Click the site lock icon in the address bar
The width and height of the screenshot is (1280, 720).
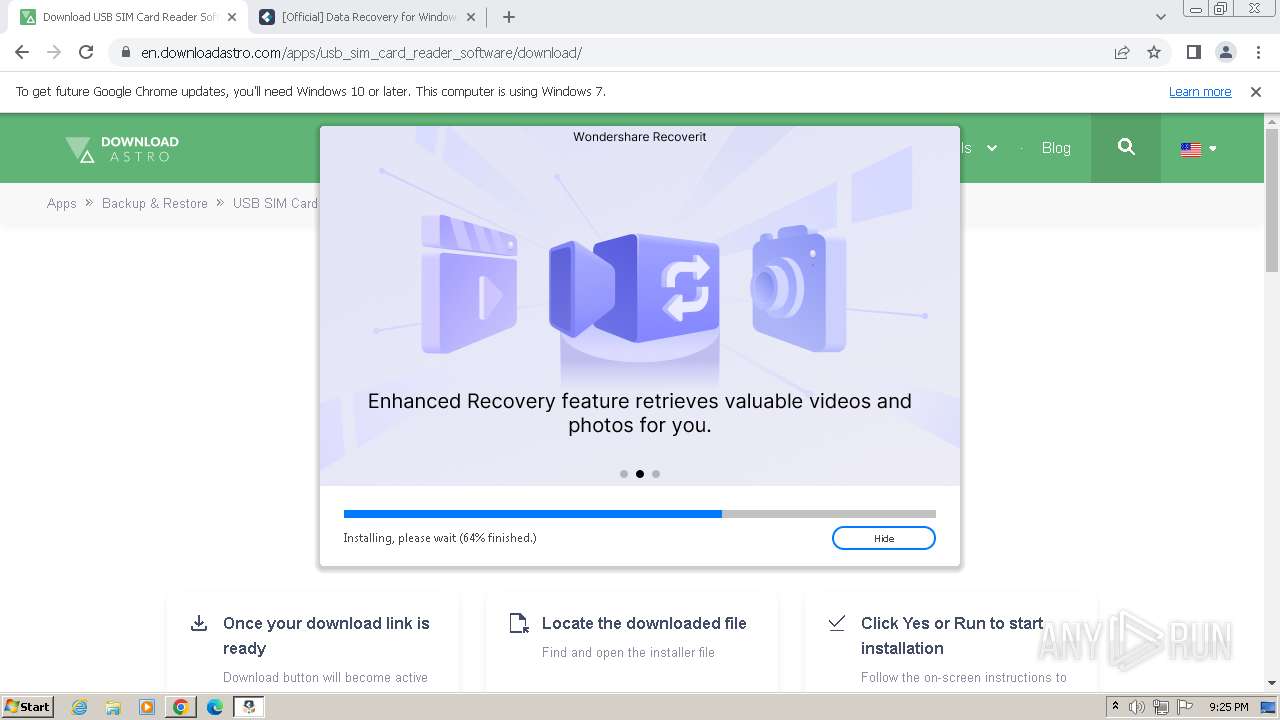tap(125, 53)
